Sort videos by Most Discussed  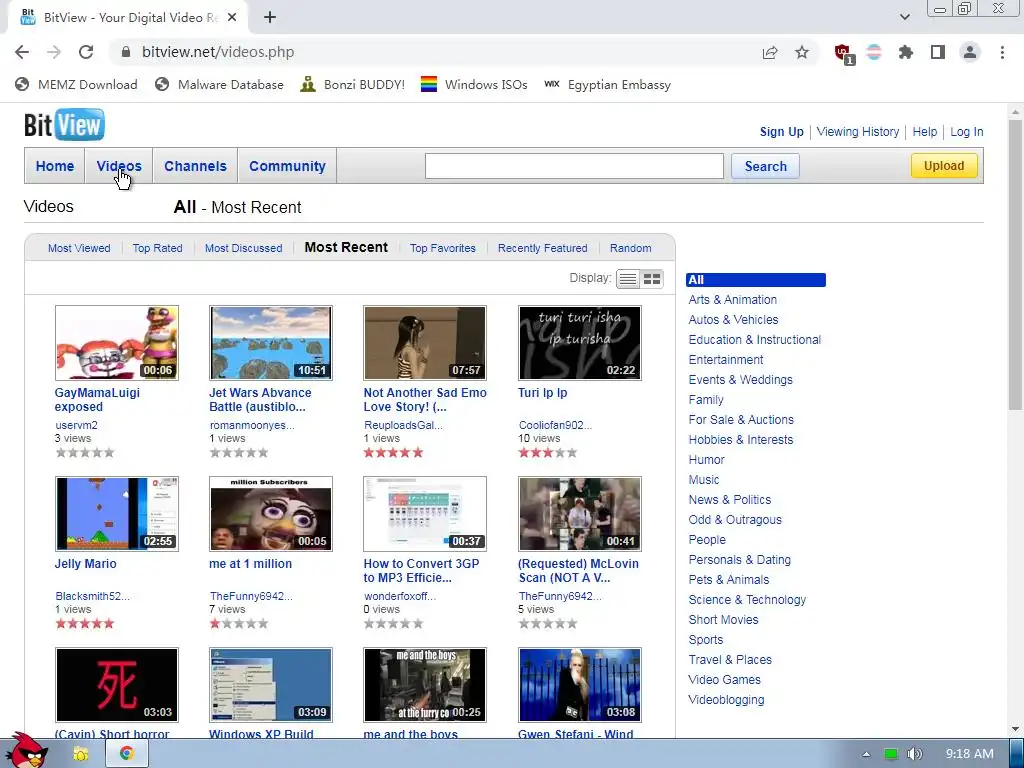244,248
